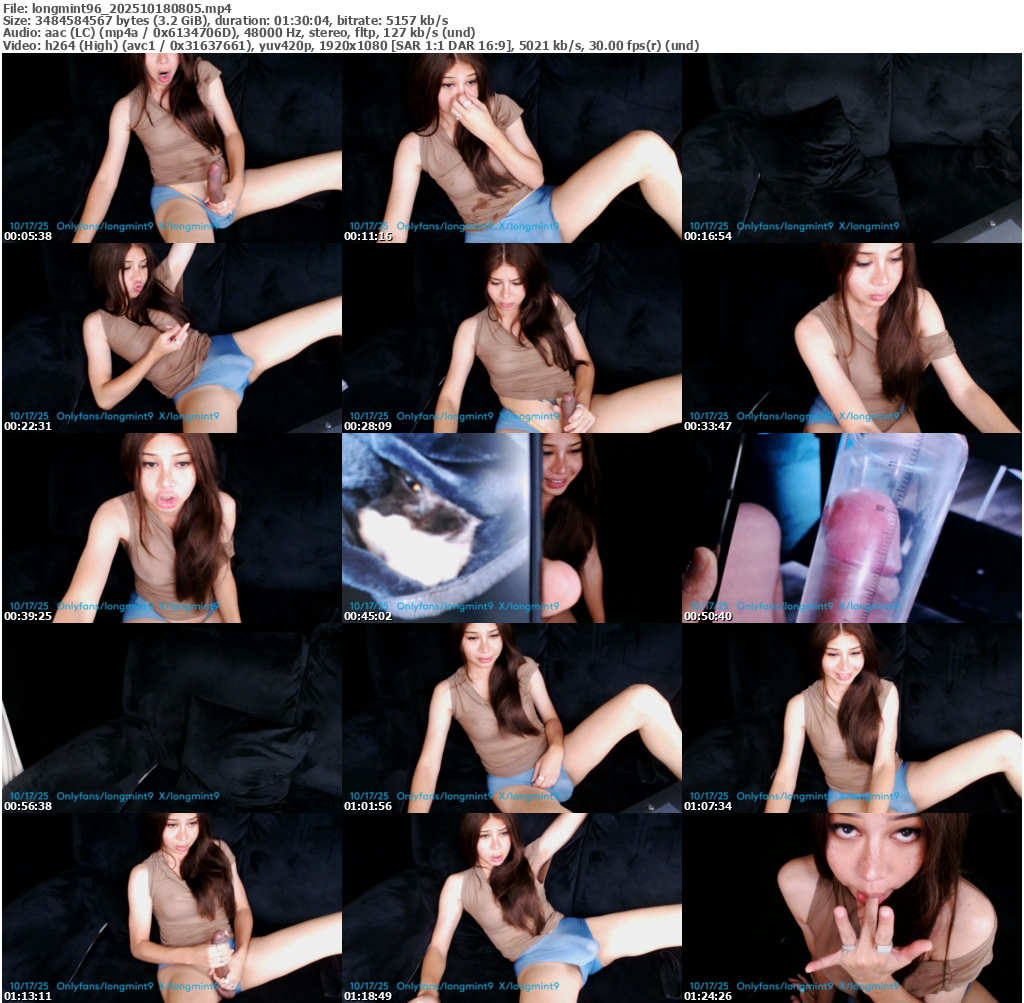
Task: Select the frame at 01:18:49
Action: [511, 908]
